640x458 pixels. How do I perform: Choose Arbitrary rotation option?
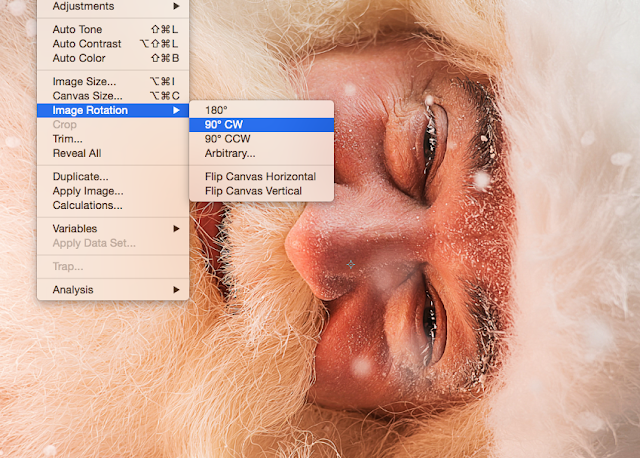[x=261, y=153]
